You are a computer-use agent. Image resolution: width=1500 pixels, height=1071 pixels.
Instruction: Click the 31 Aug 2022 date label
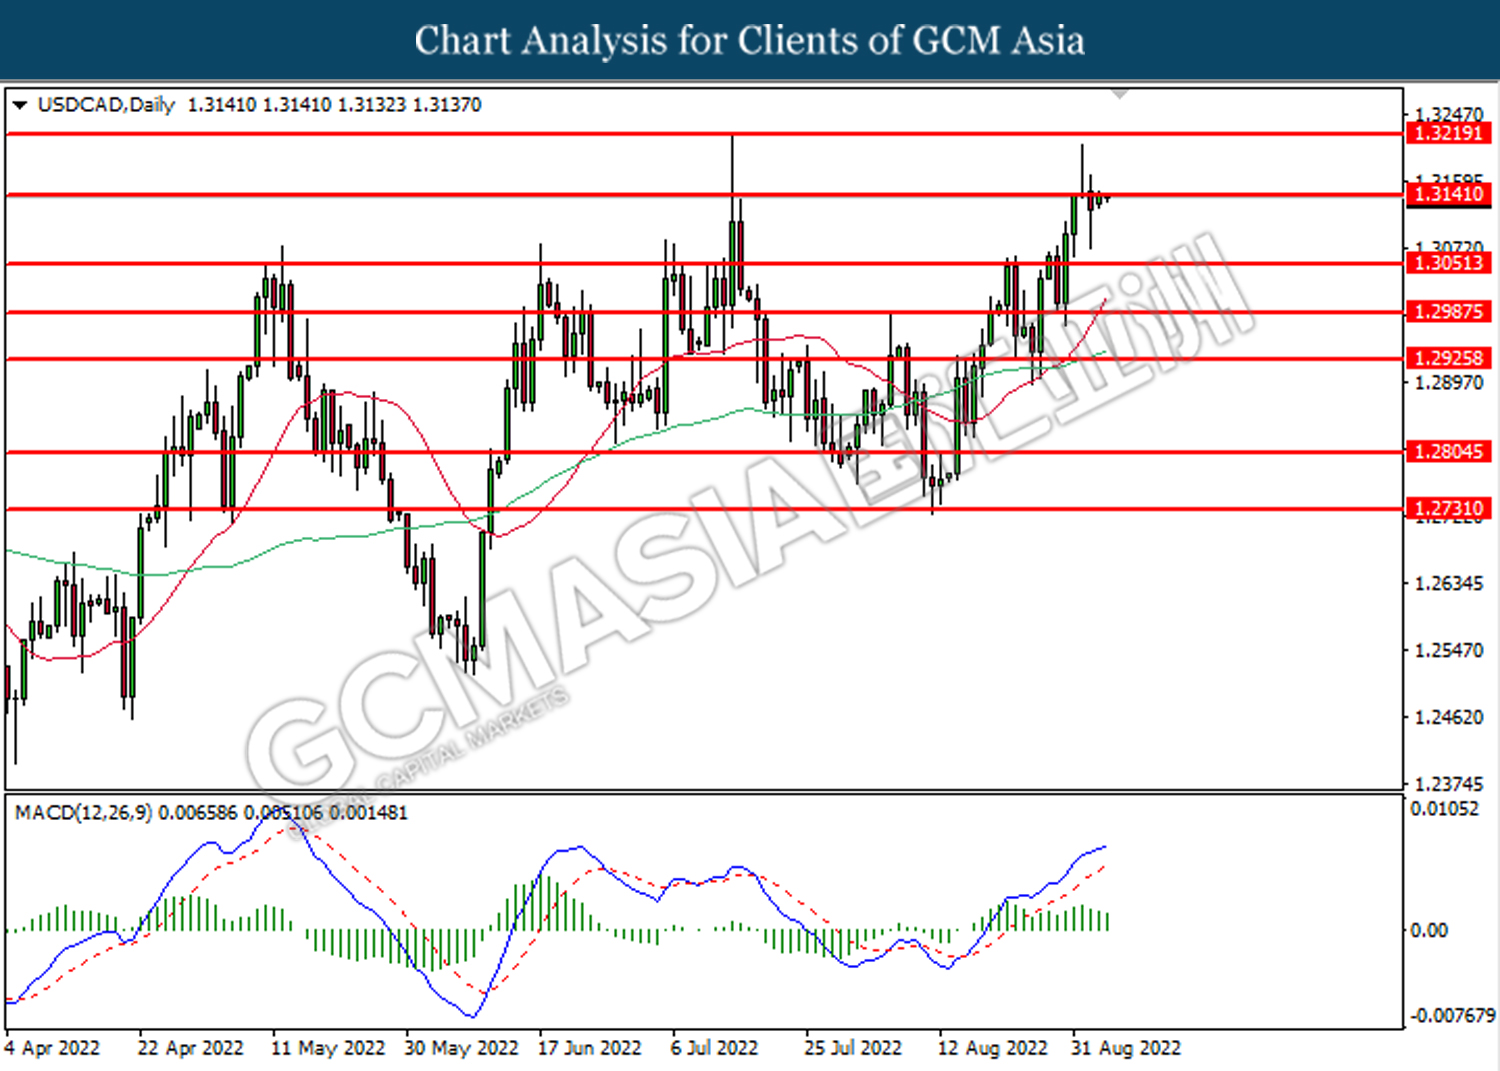click(1126, 1049)
